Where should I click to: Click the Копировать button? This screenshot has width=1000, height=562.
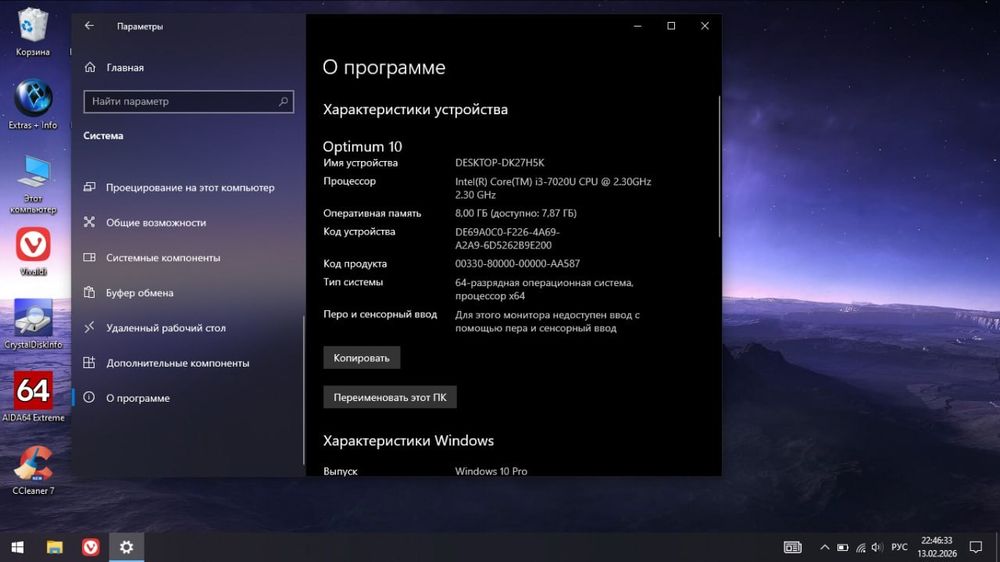click(362, 358)
